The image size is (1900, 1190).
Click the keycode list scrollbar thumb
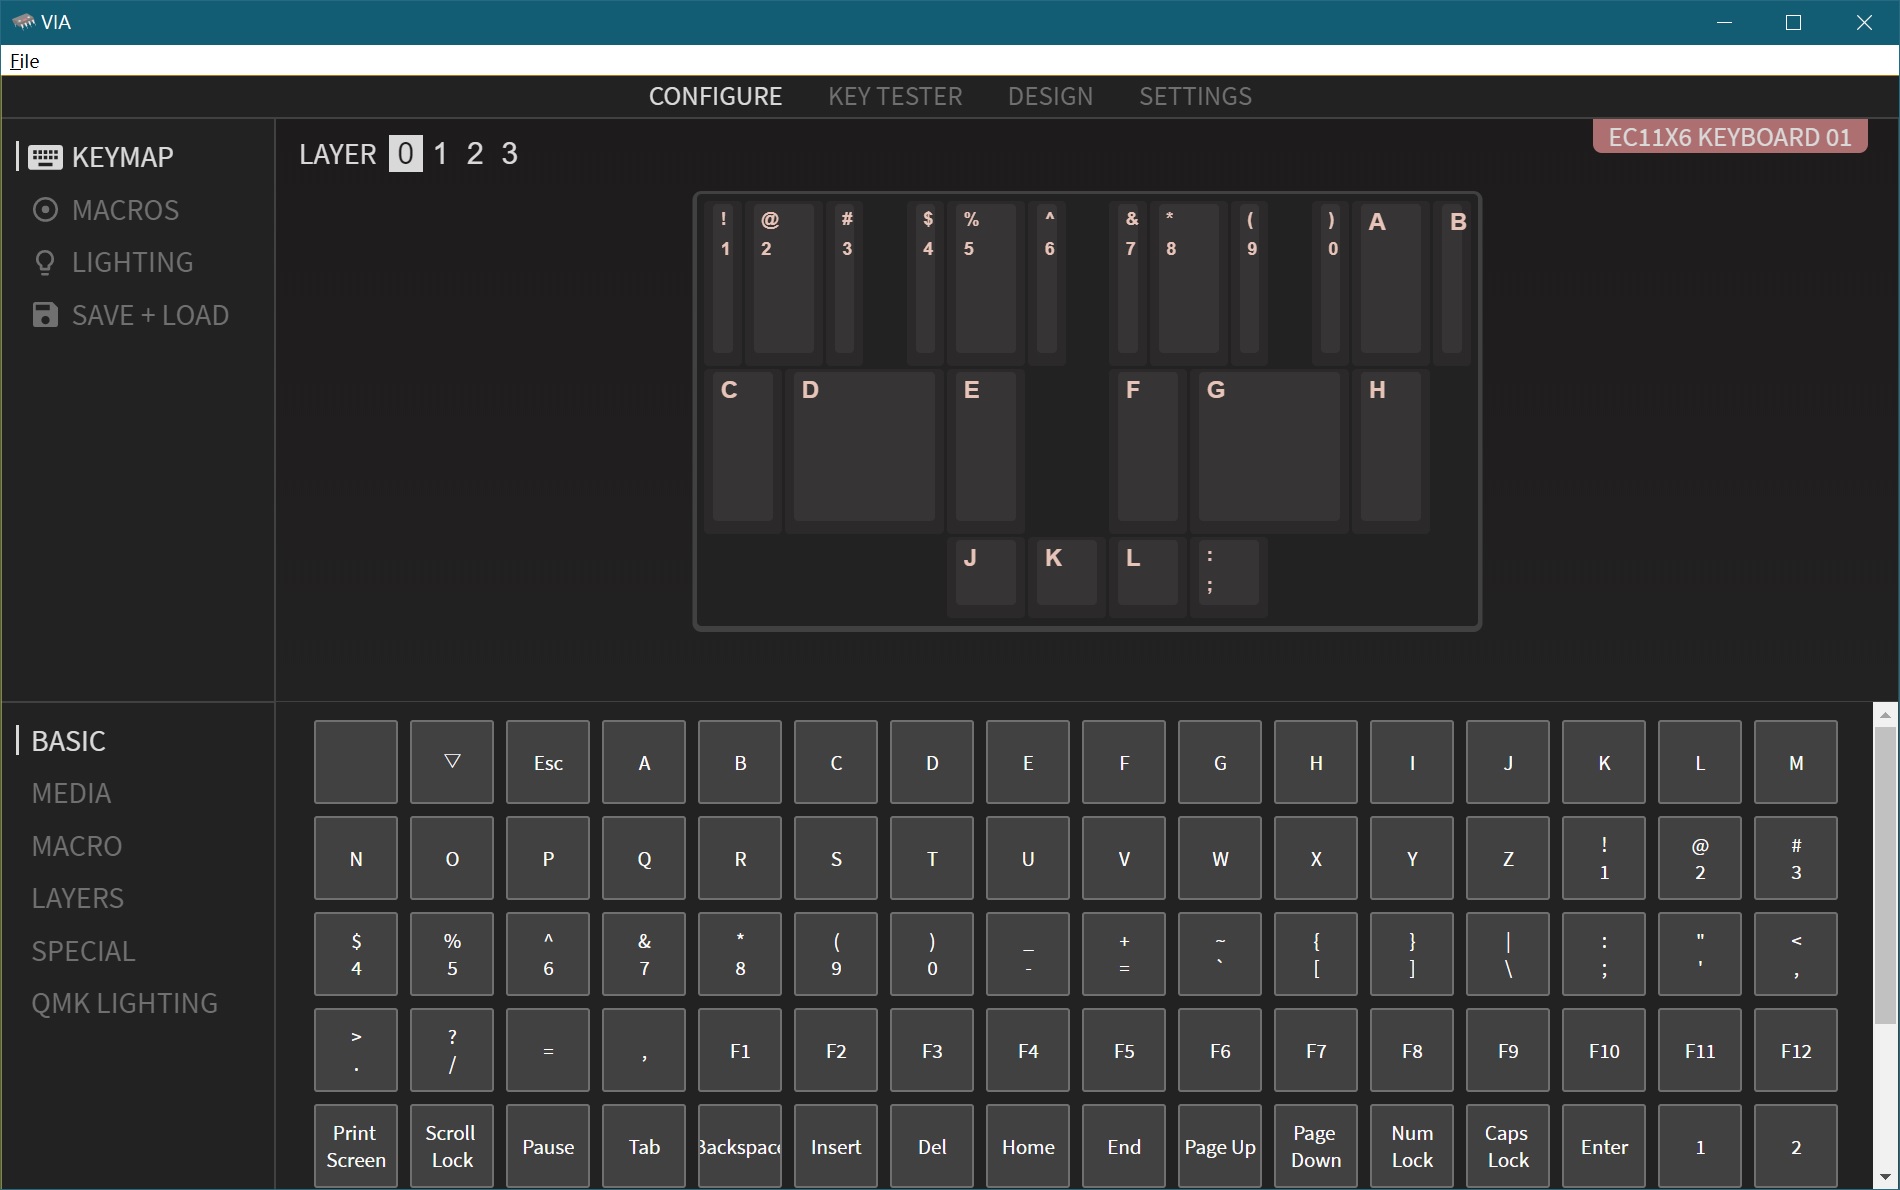pos(1885,875)
